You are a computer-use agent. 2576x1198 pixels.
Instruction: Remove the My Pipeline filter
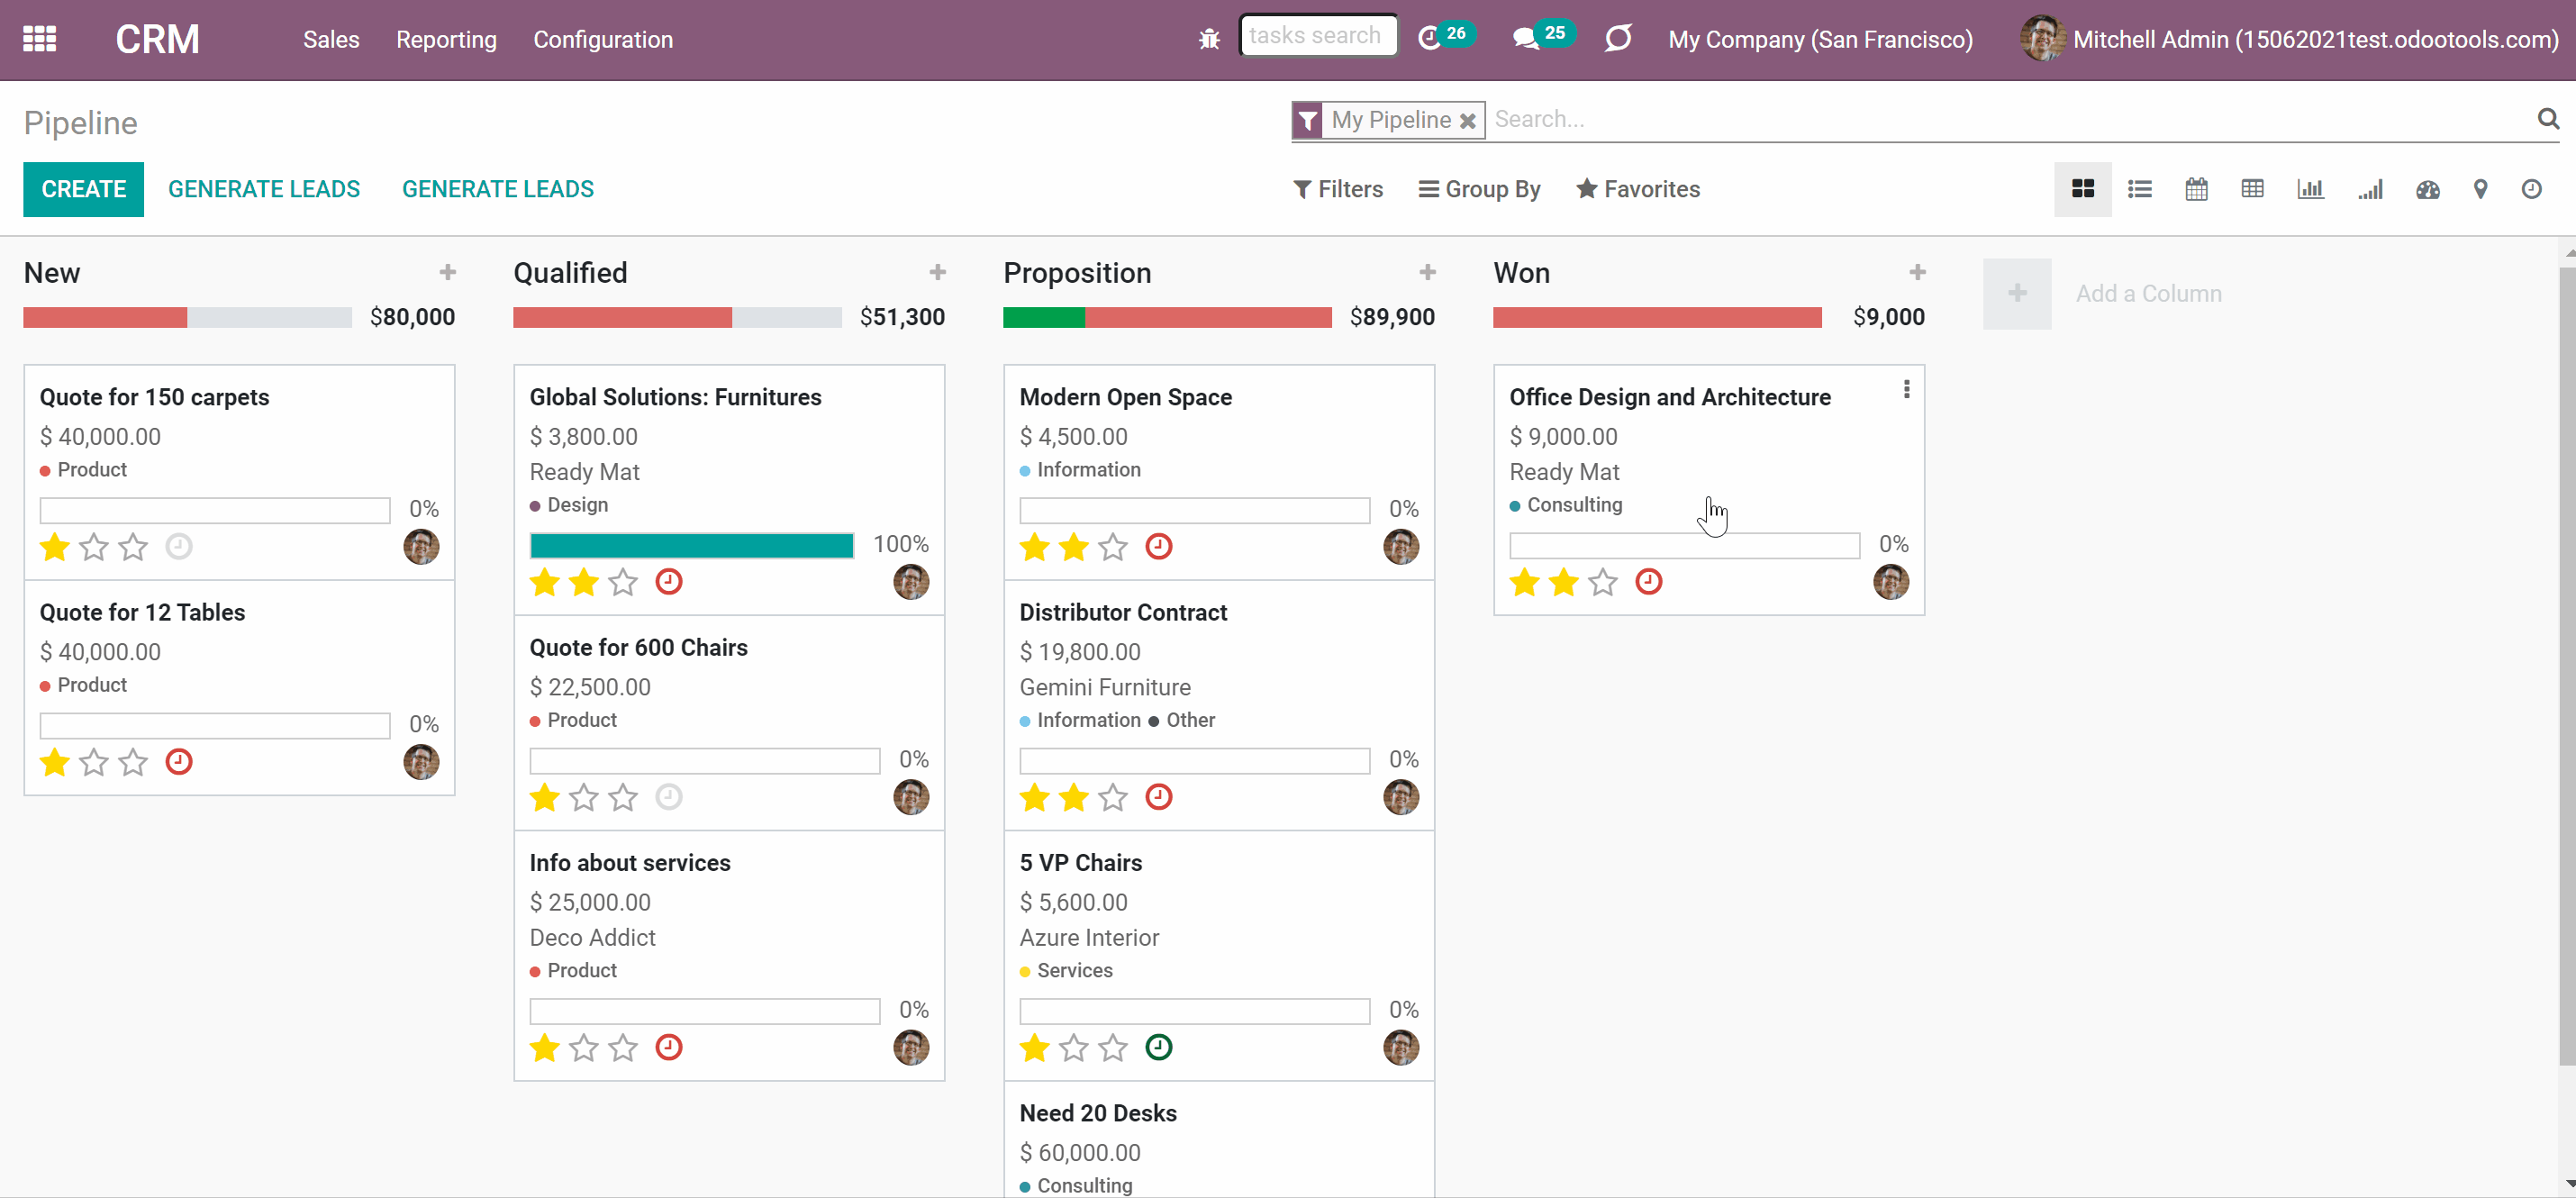point(1467,121)
